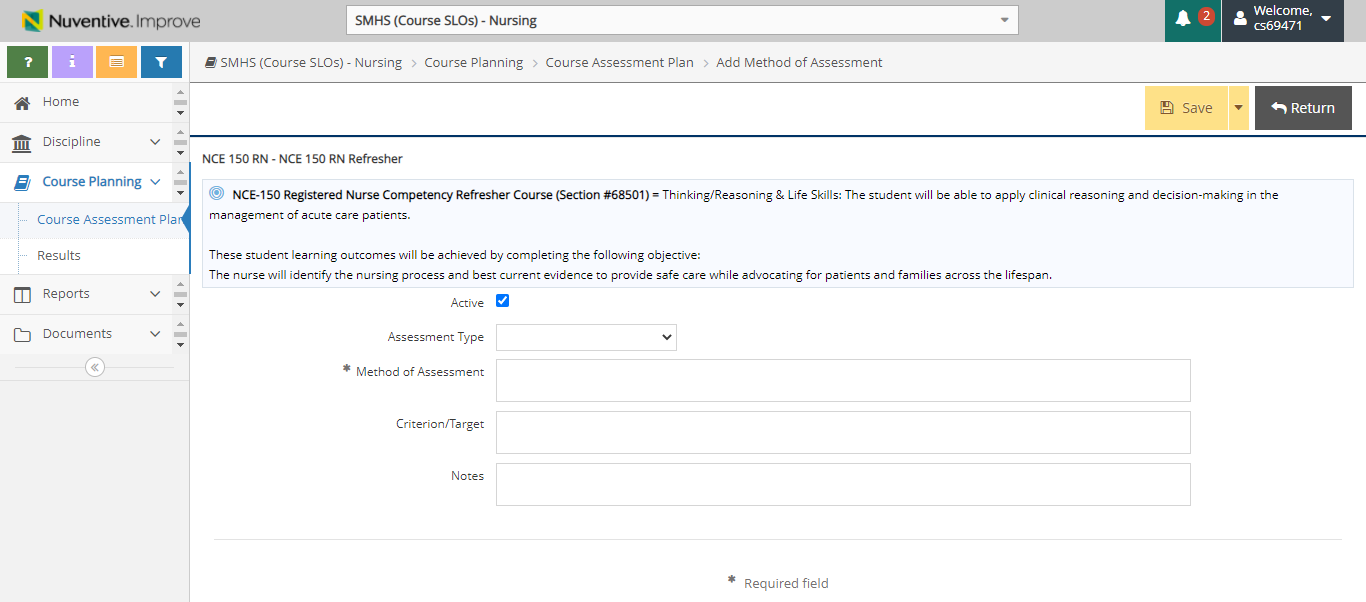Click the target icon beside NCE-150 outcome
The width and height of the screenshot is (1366, 602).
tap(217, 194)
